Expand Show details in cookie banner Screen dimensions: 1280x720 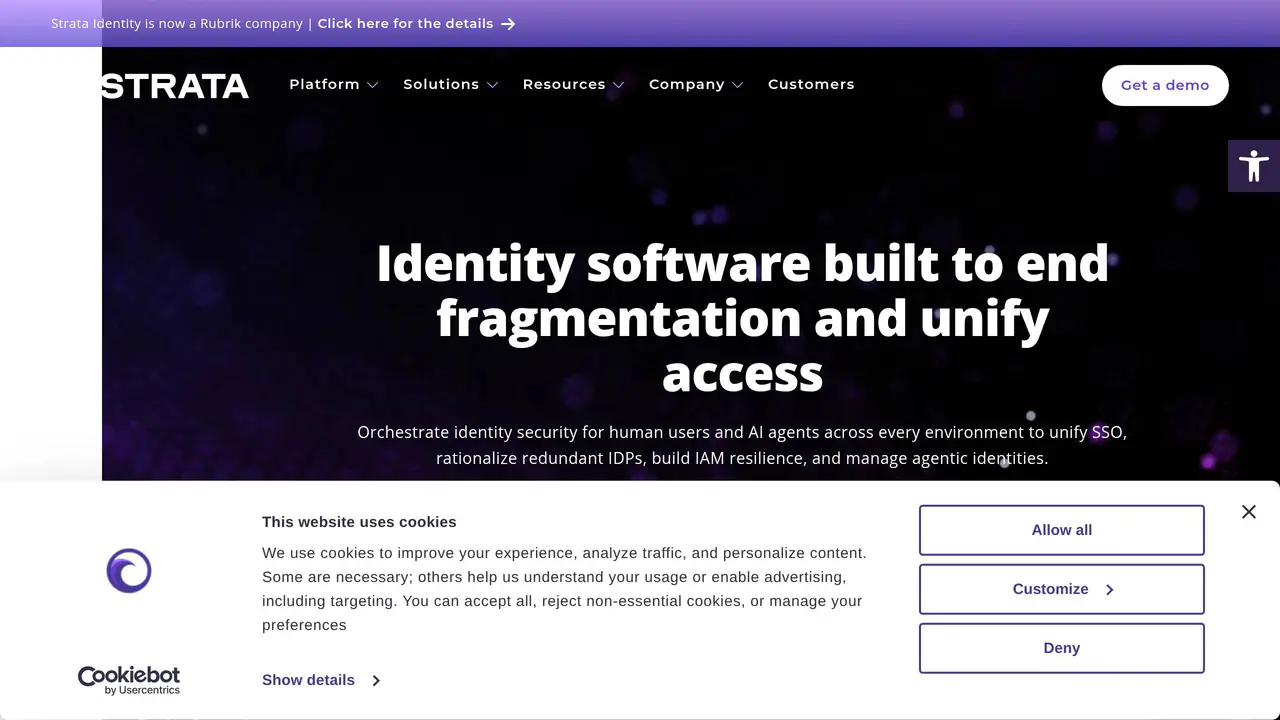coord(321,680)
